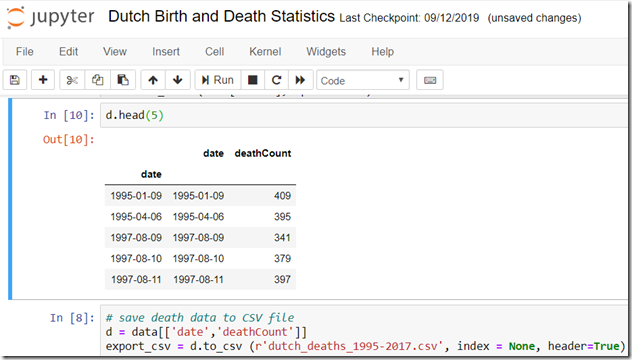The height and width of the screenshot is (360, 632).
Task: Select index cell 1997-08-11
Action: [136, 280]
